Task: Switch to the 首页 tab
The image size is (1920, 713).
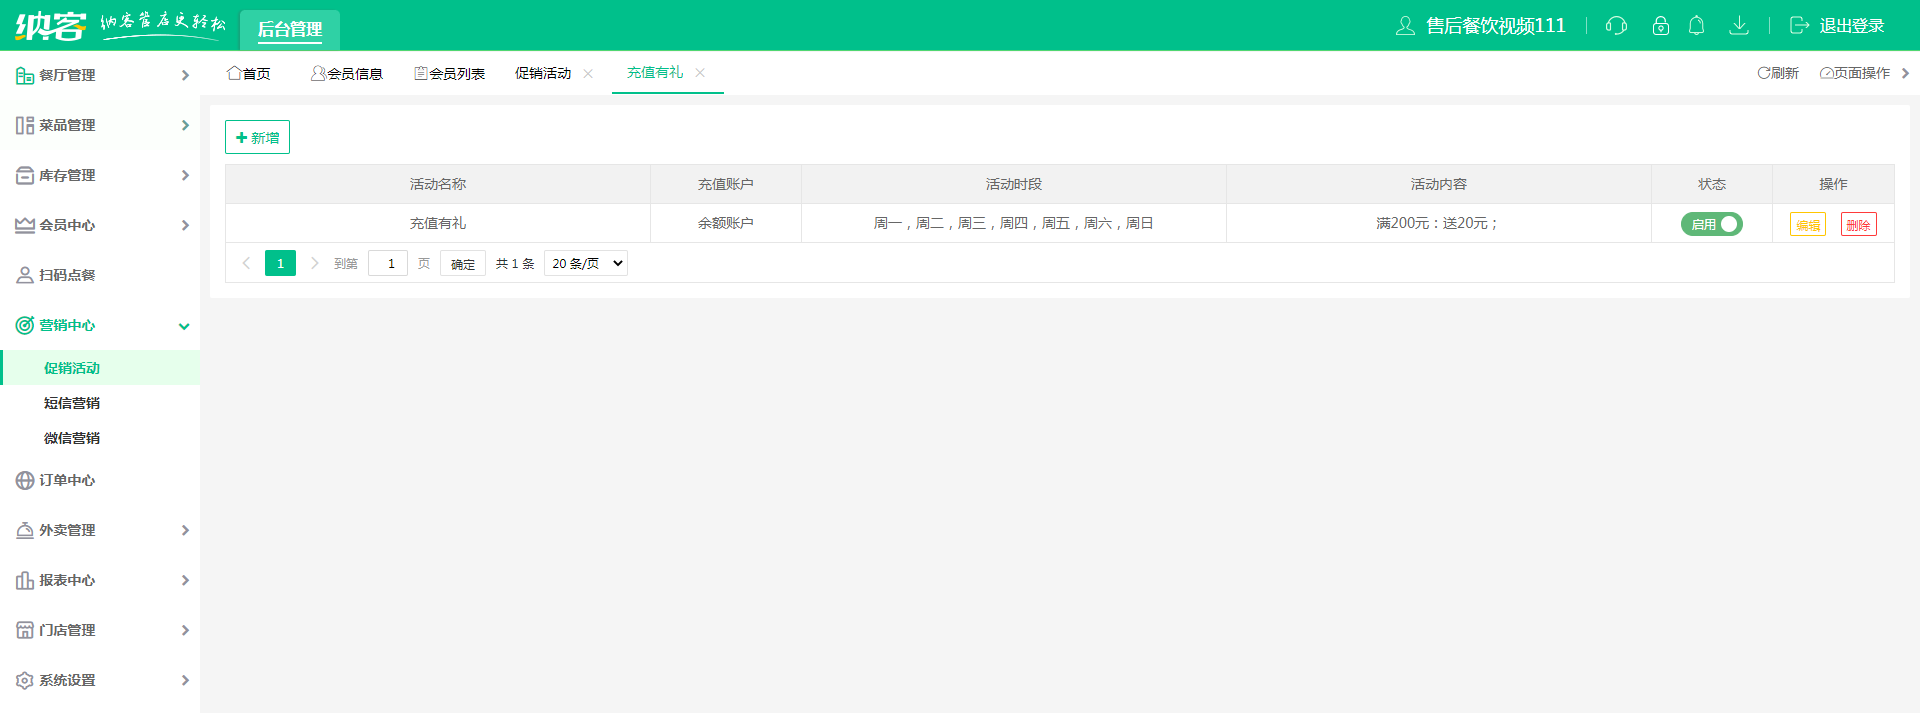Action: coord(249,74)
